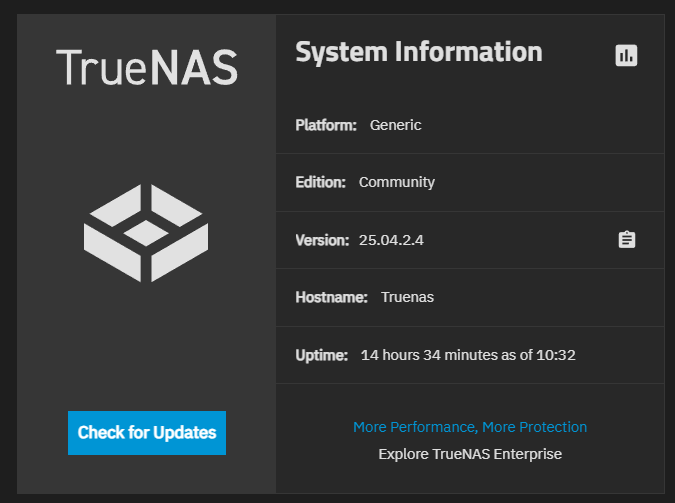The width and height of the screenshot is (675, 503).
Task: Open the More Performance, More Protection link
Action: (x=470, y=427)
